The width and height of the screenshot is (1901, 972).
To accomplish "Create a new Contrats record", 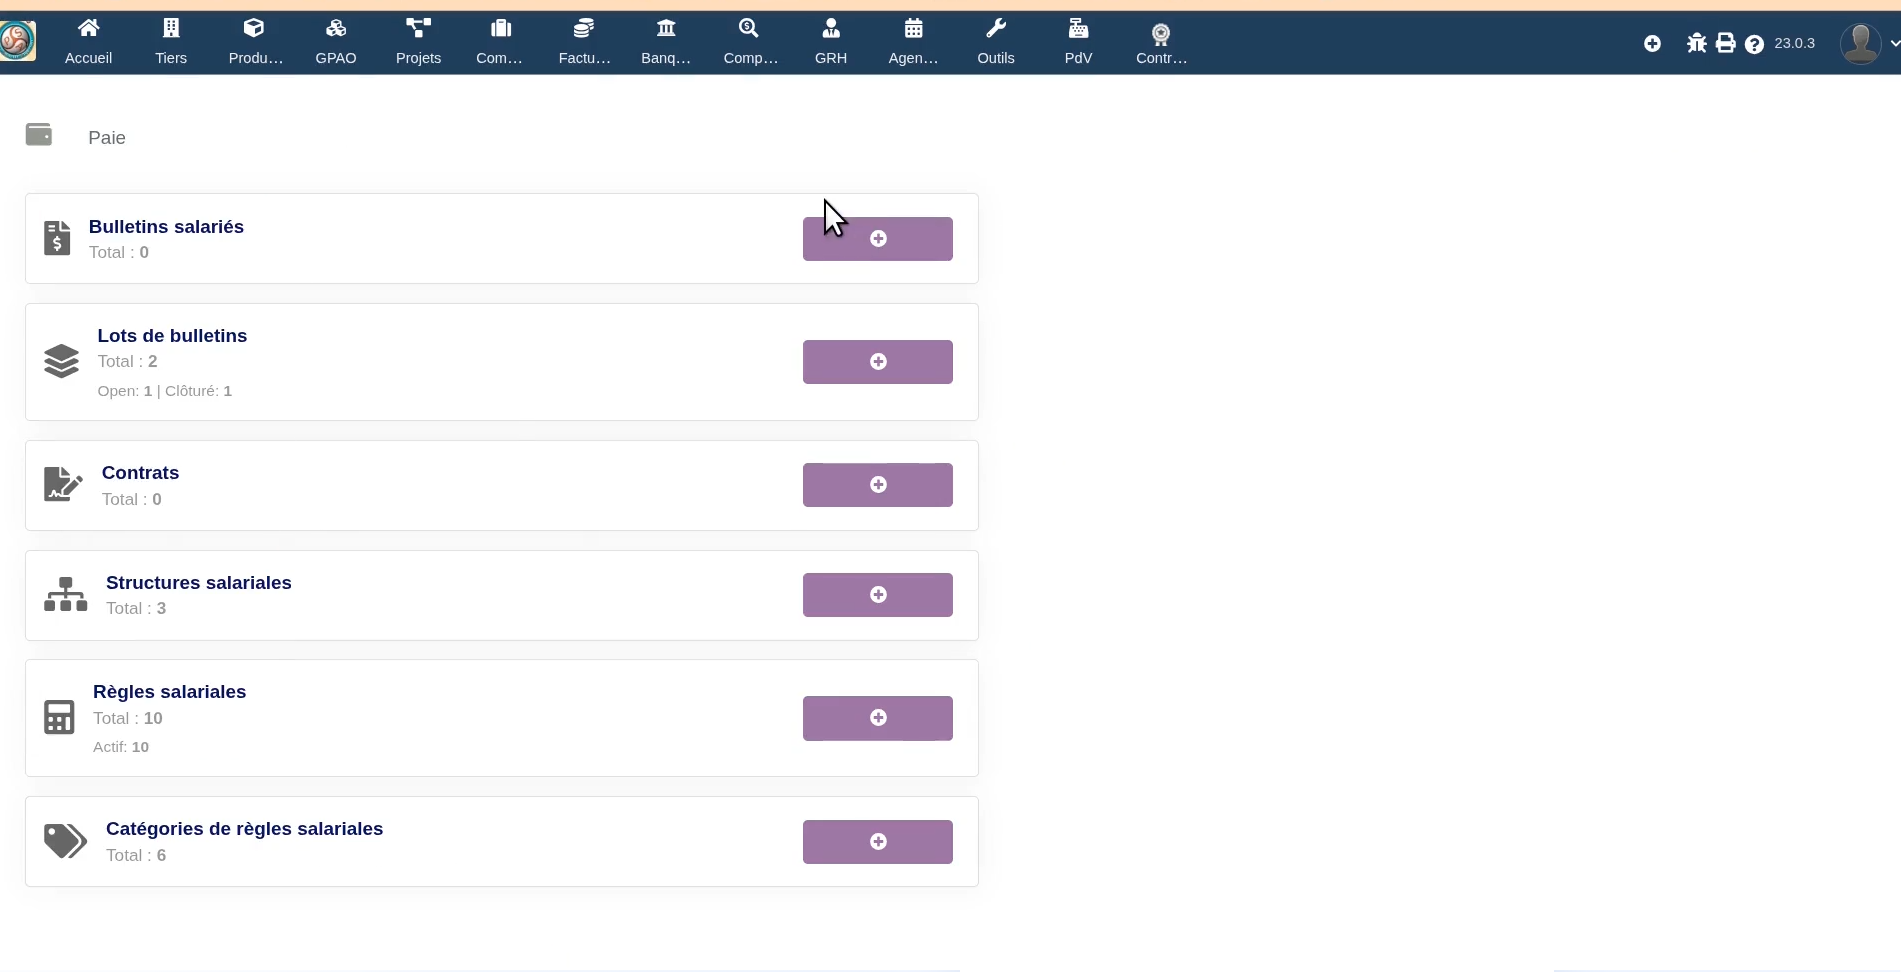I will click(x=878, y=485).
